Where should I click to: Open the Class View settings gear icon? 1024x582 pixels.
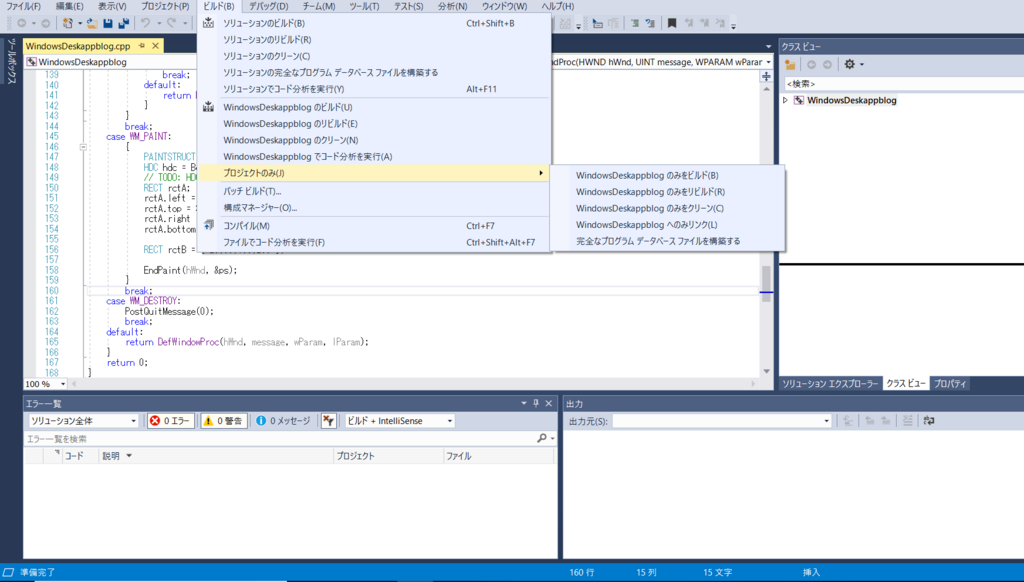[850, 64]
